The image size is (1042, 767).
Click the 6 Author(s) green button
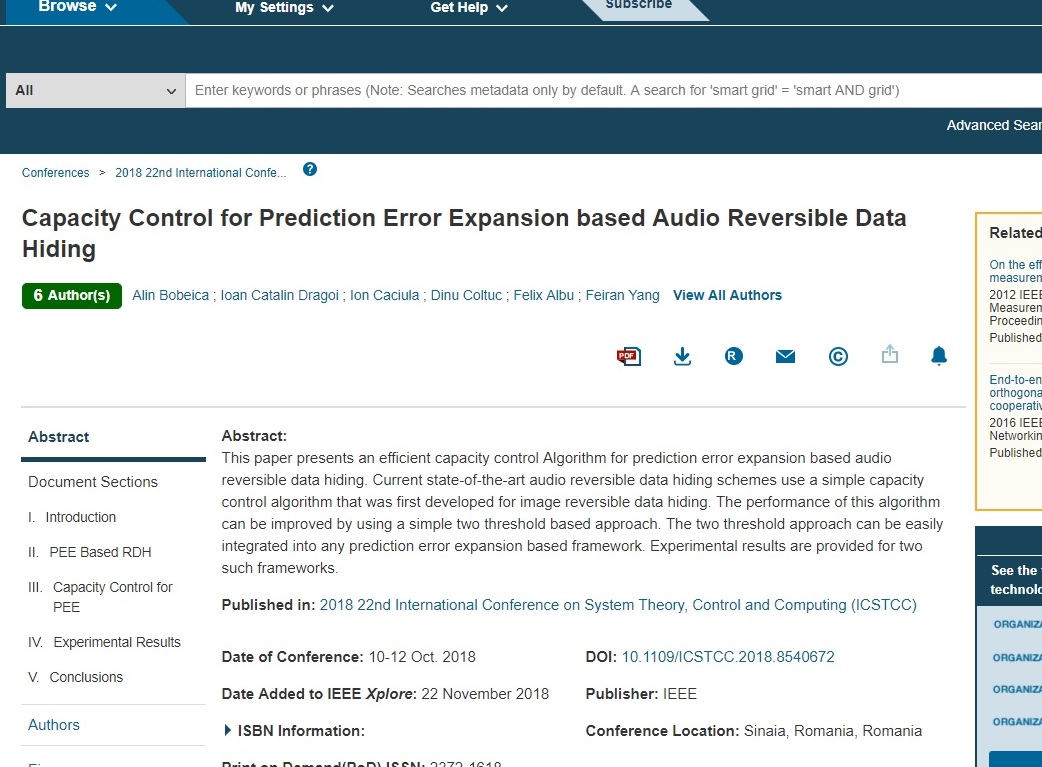[72, 296]
